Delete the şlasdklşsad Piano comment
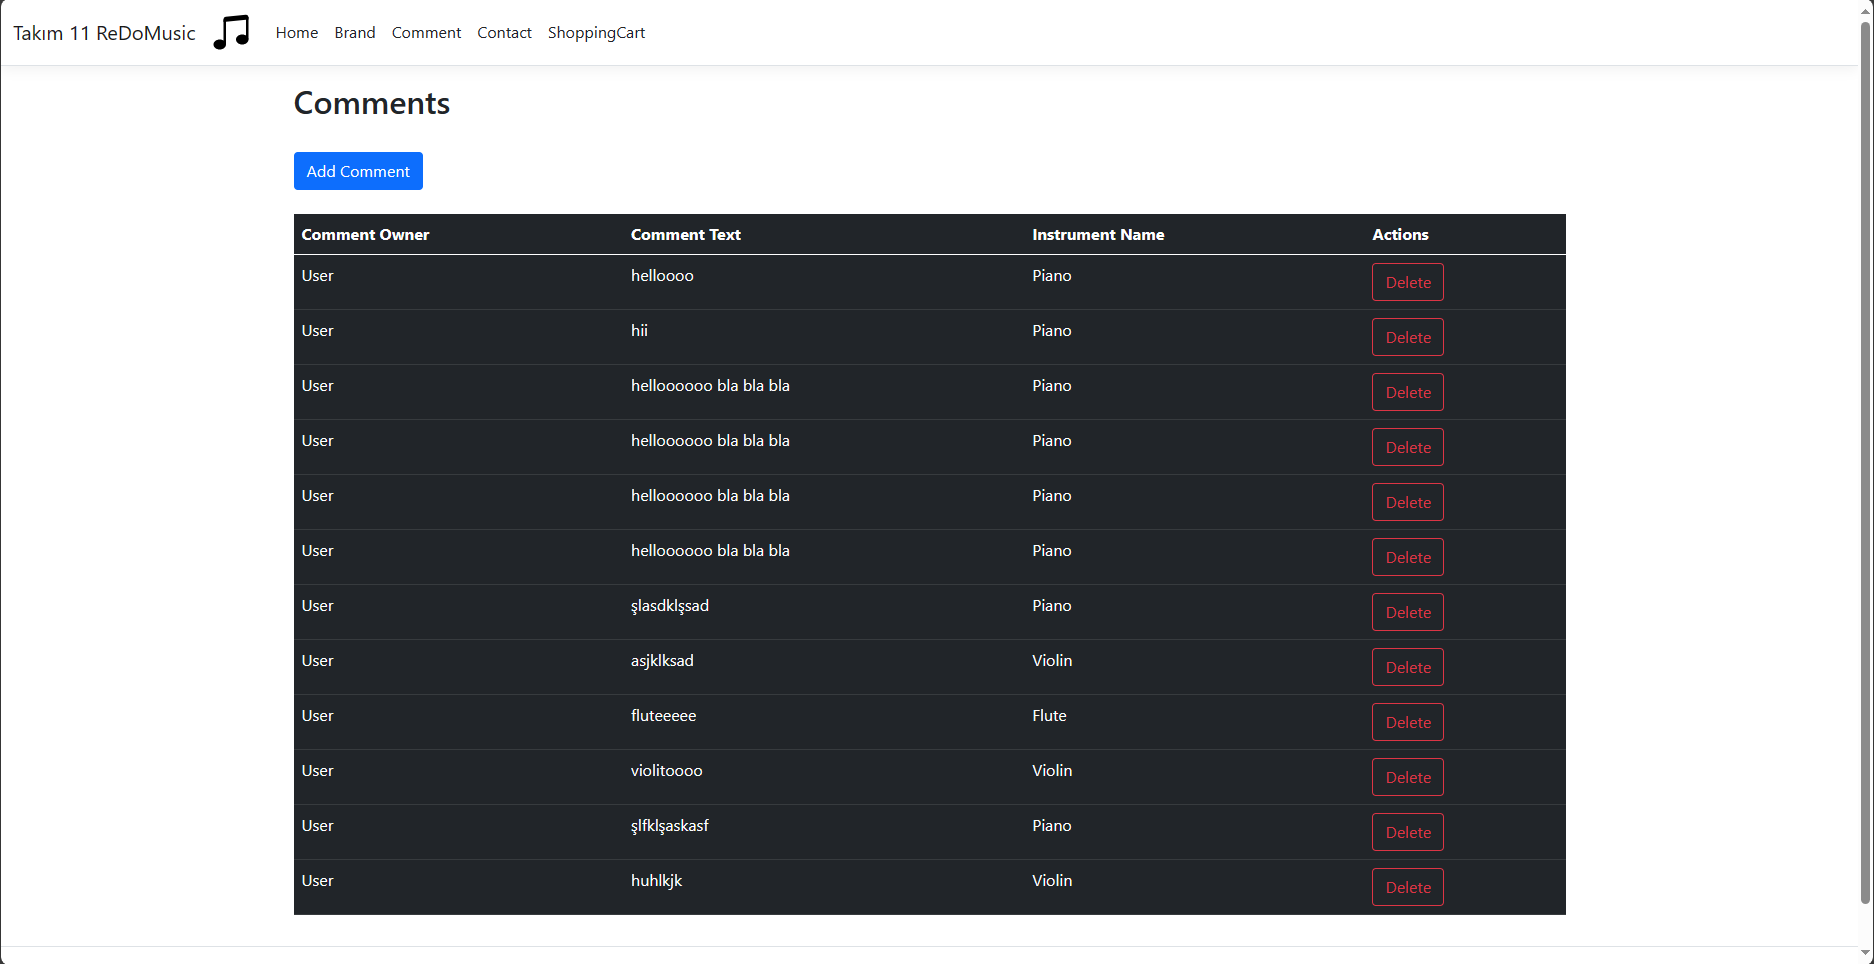Viewport: 1874px width, 964px height. 1407,612
